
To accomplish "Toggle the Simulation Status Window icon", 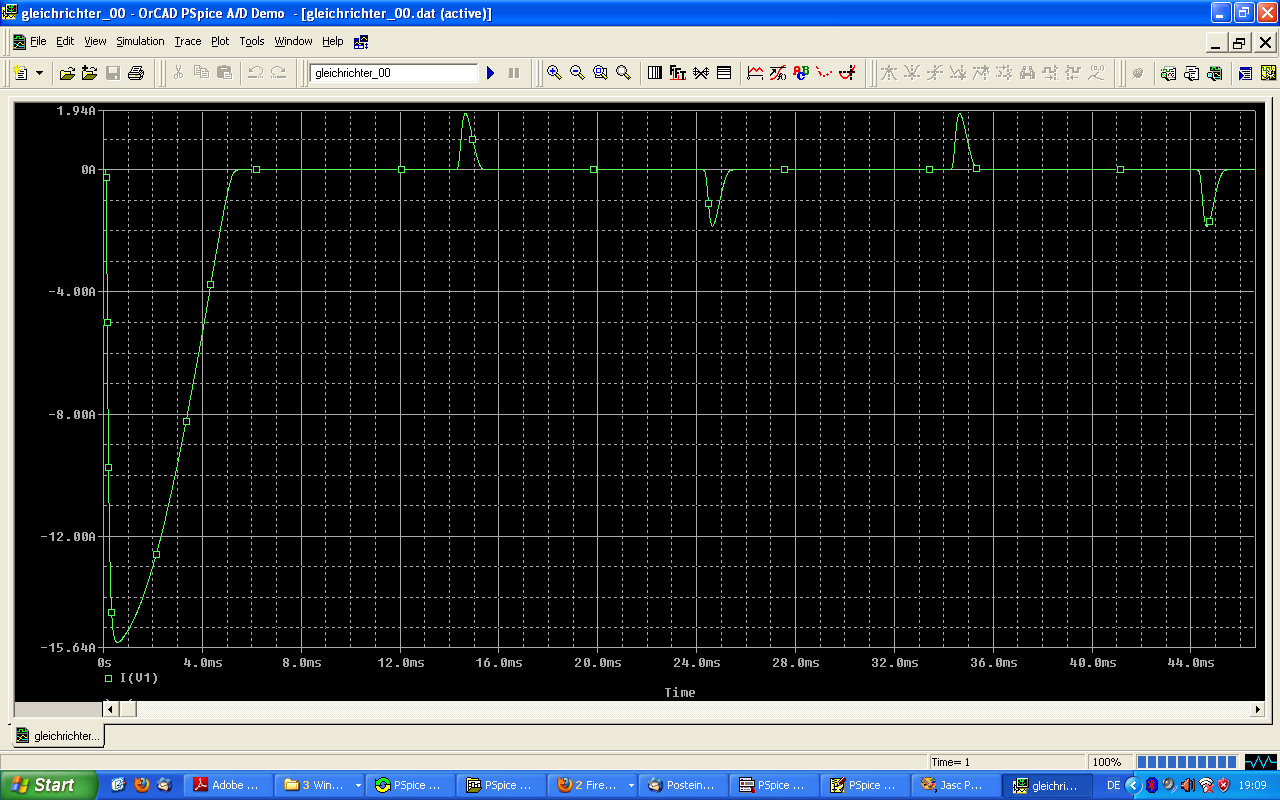I will [1268, 73].
